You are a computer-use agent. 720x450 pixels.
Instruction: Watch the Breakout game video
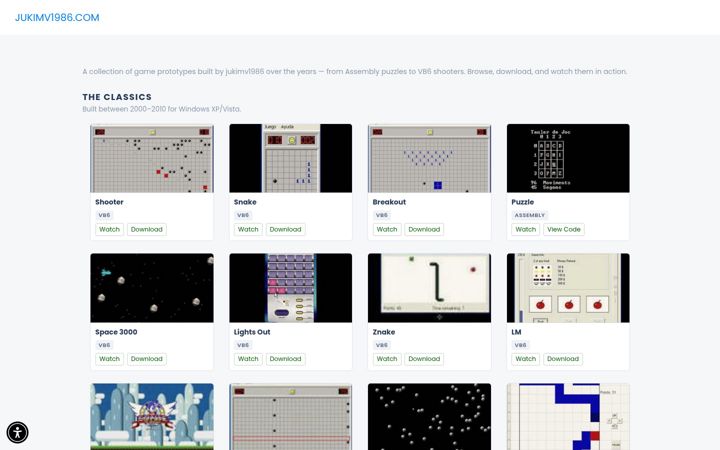[387, 229]
